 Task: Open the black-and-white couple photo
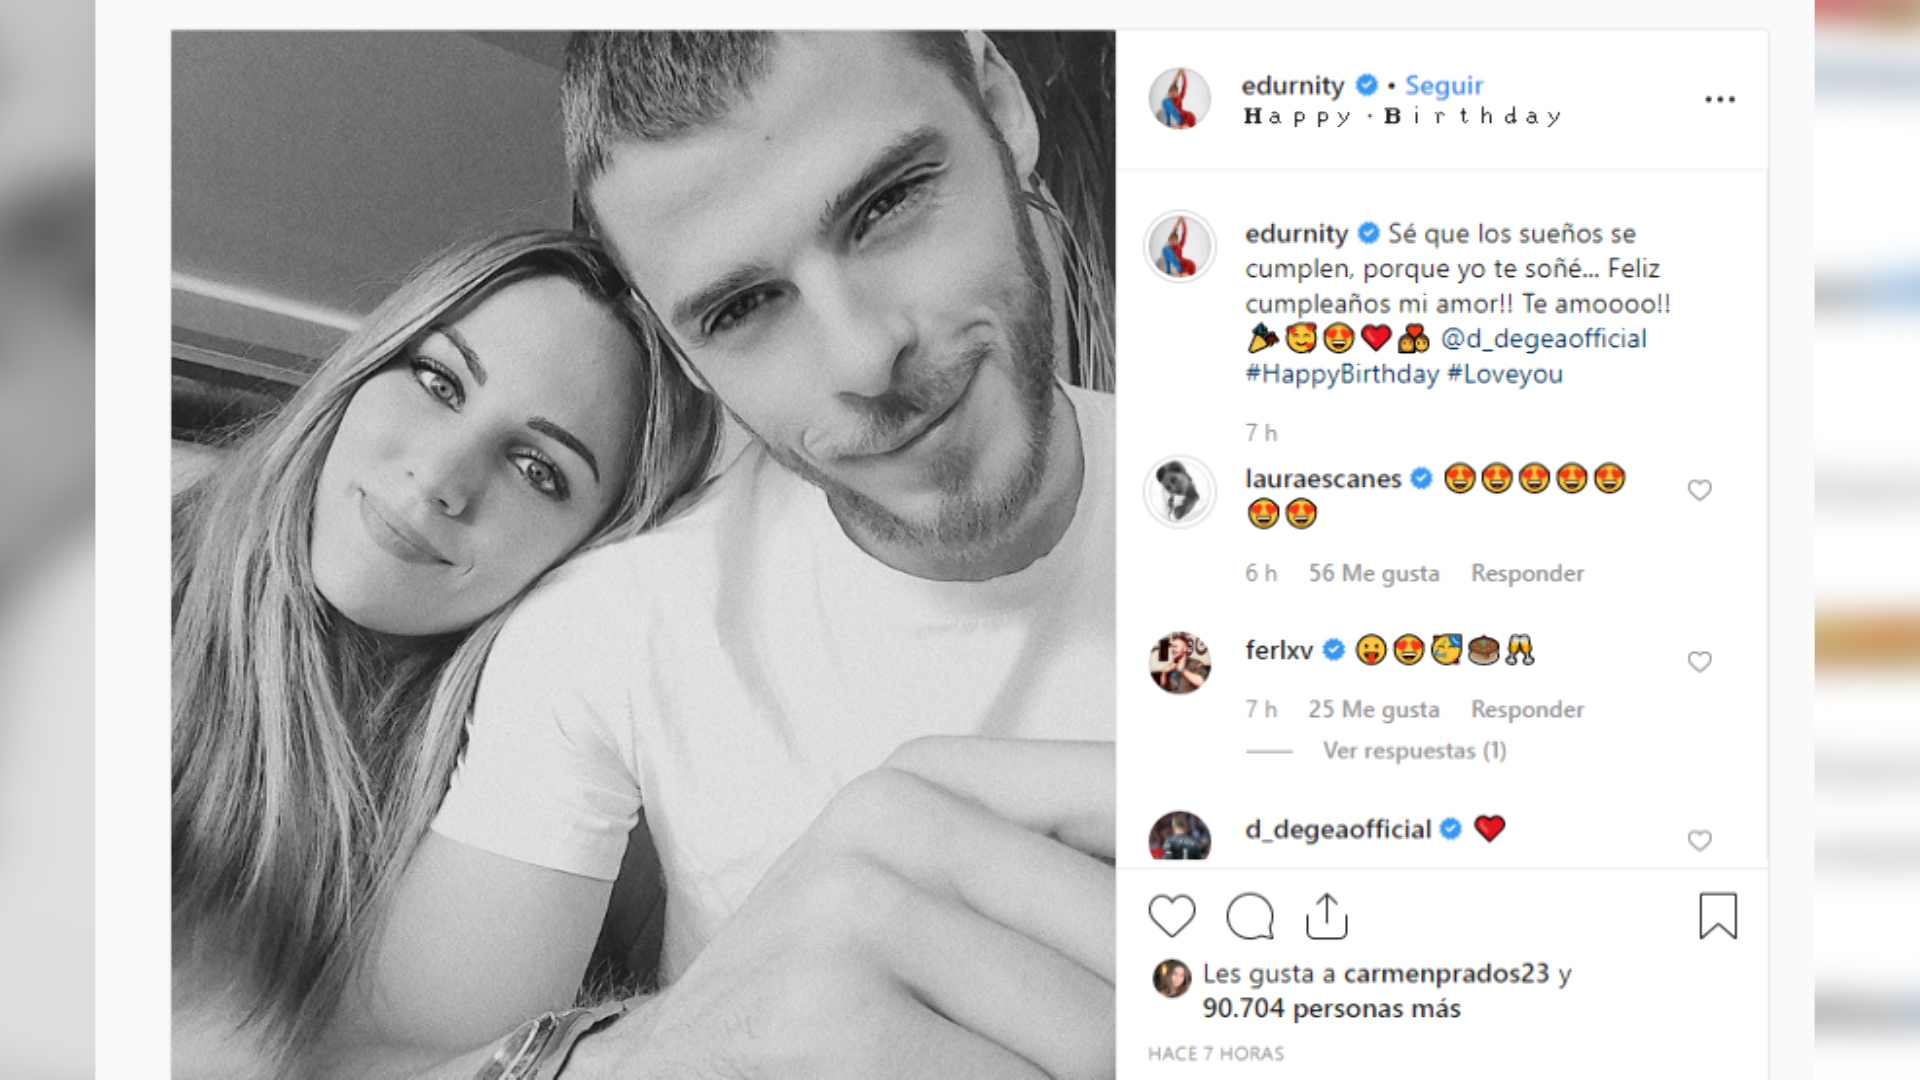[x=643, y=555]
